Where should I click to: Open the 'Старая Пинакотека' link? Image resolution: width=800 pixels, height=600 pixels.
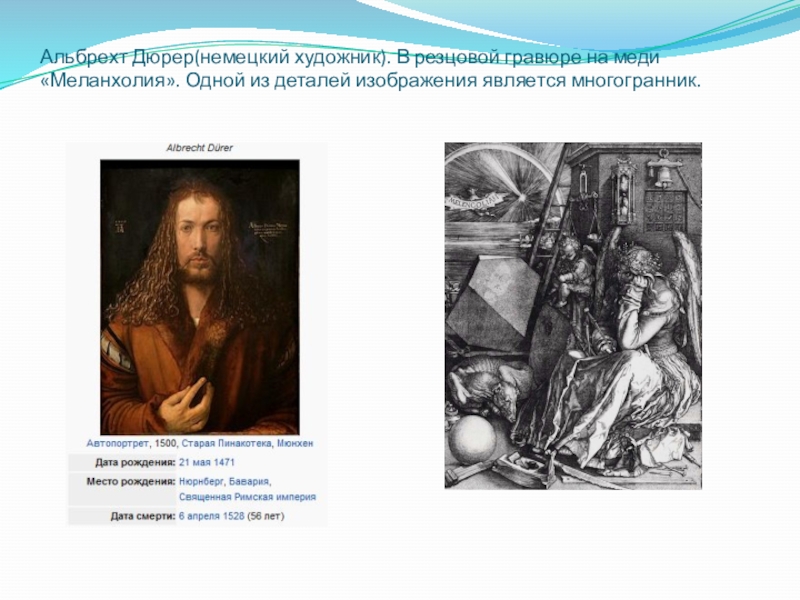[227, 443]
